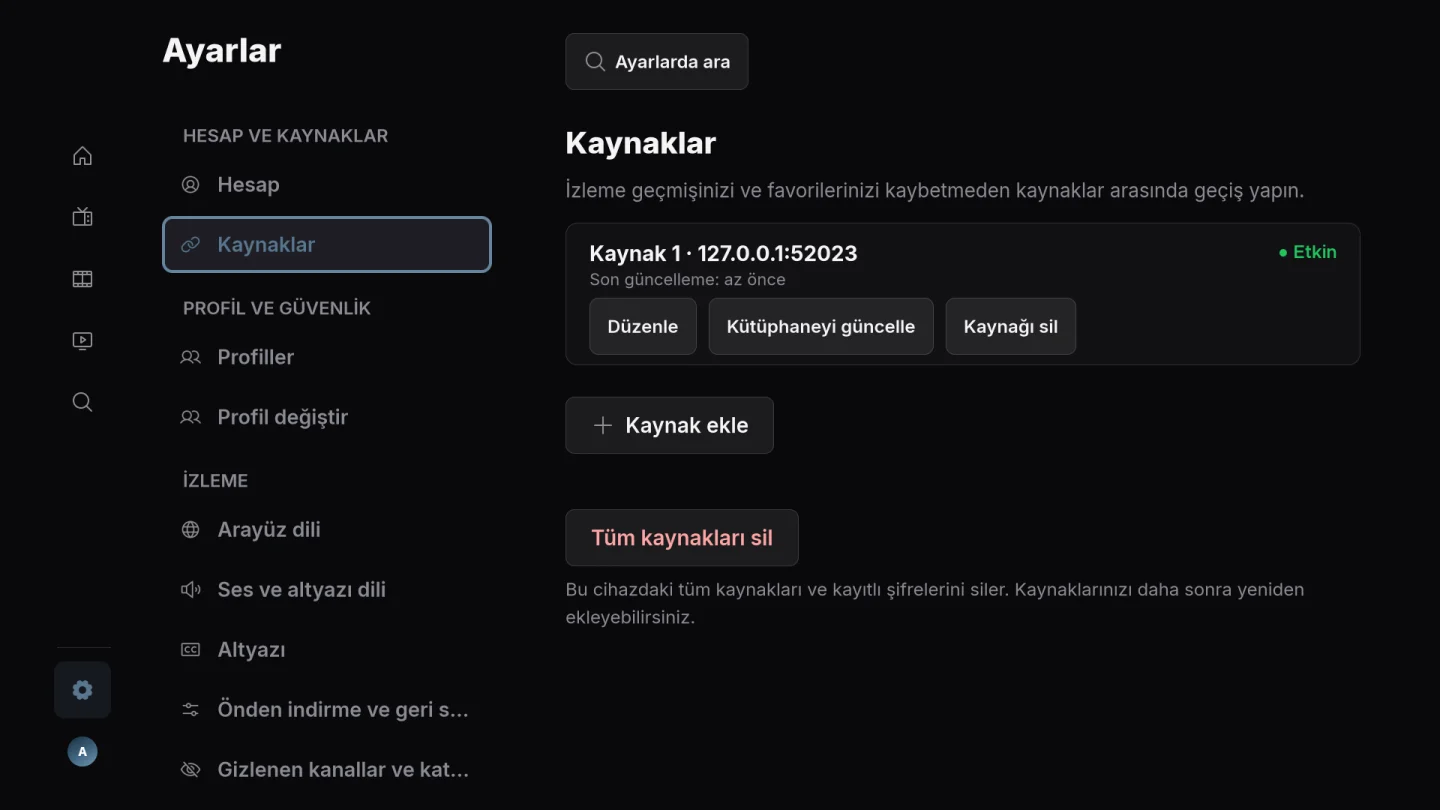
Task: Go to Home via the house icon
Action: 82,156
